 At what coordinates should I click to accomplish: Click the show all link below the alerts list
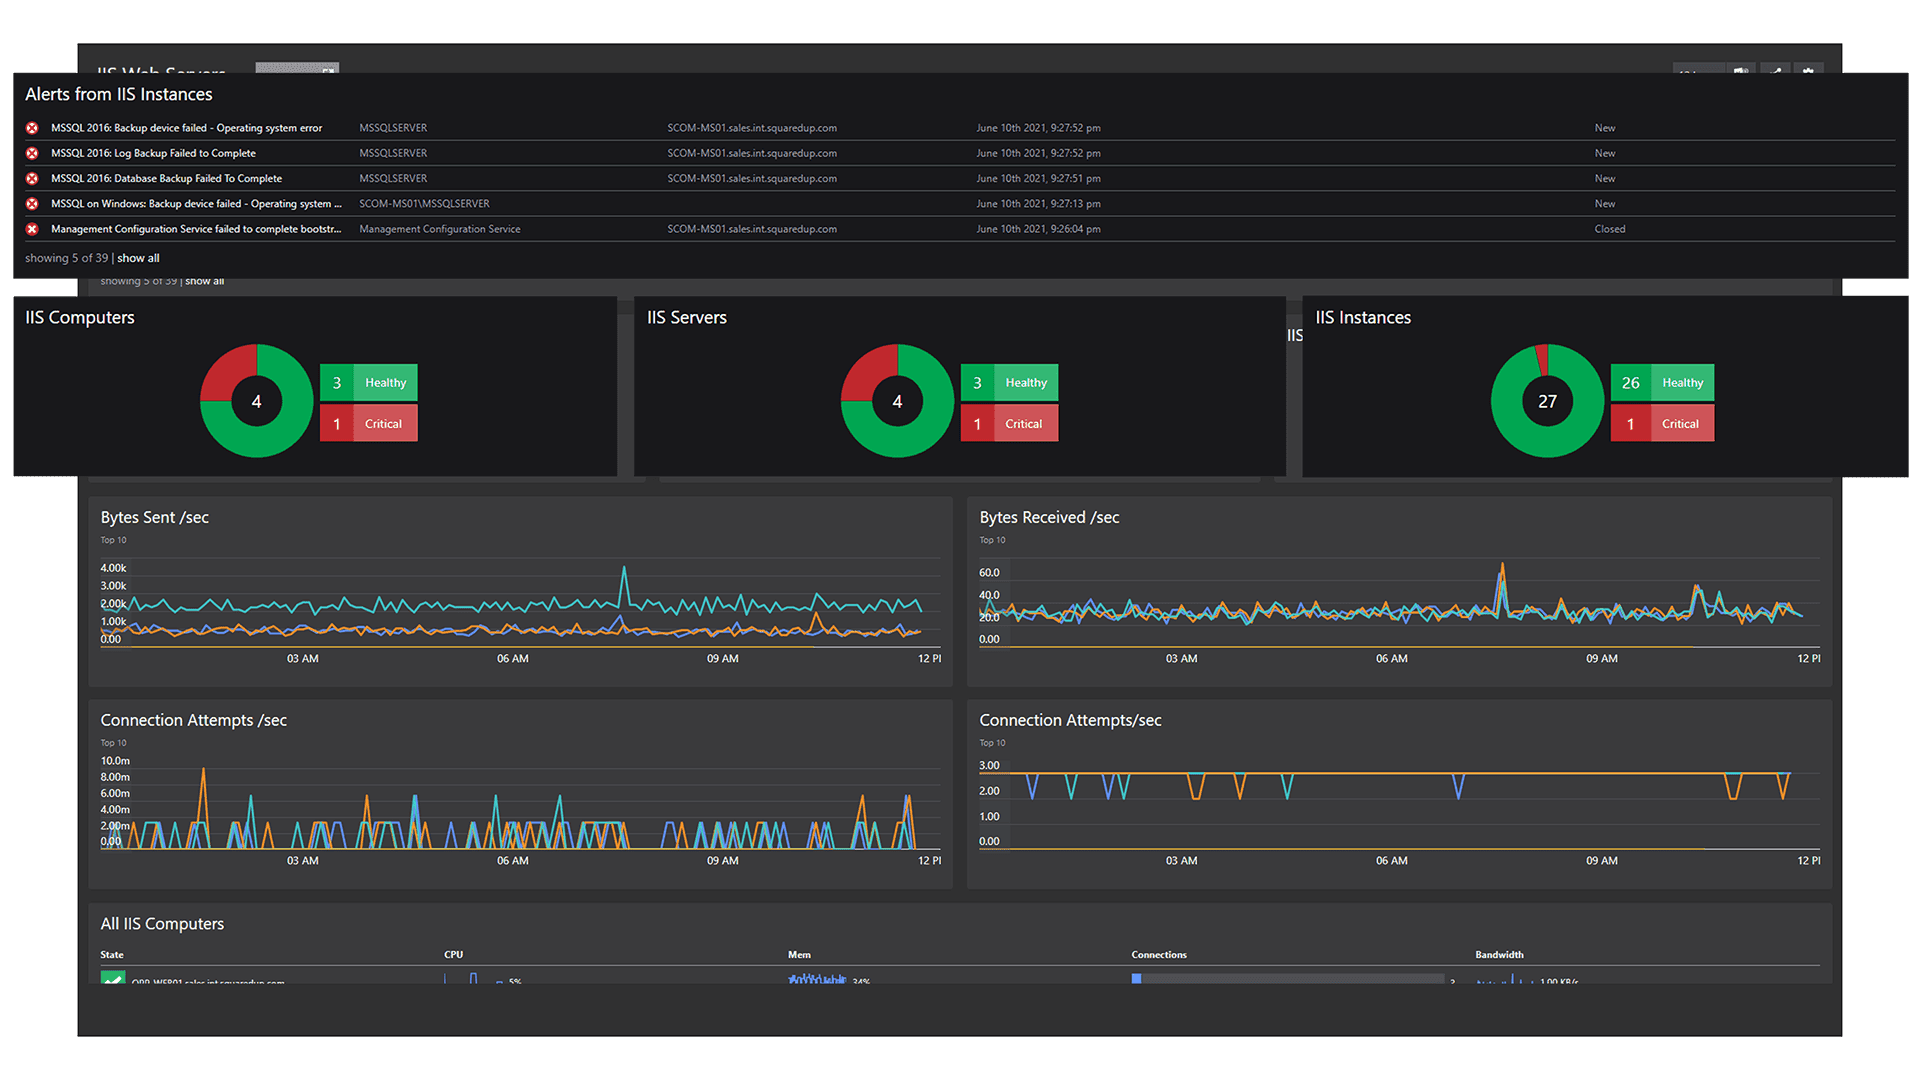pos(138,257)
